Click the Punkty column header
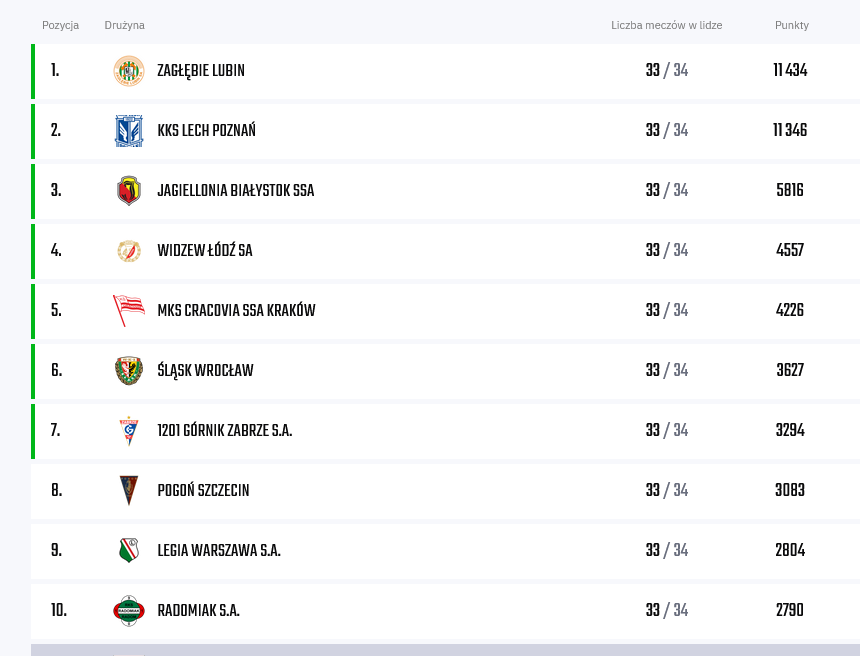 tap(791, 25)
